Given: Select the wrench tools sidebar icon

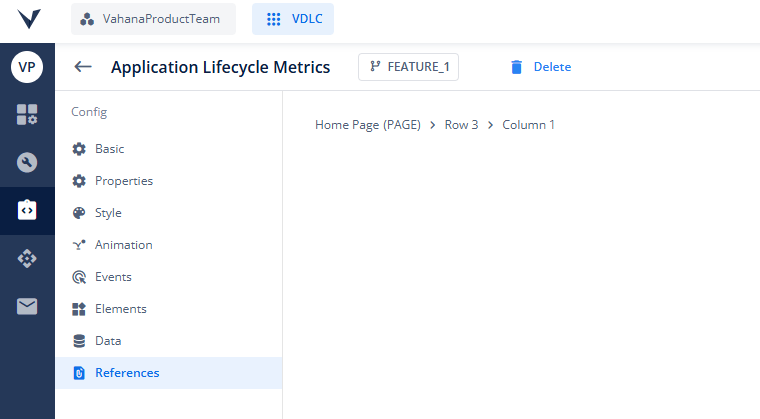Looking at the screenshot, I should (27, 162).
